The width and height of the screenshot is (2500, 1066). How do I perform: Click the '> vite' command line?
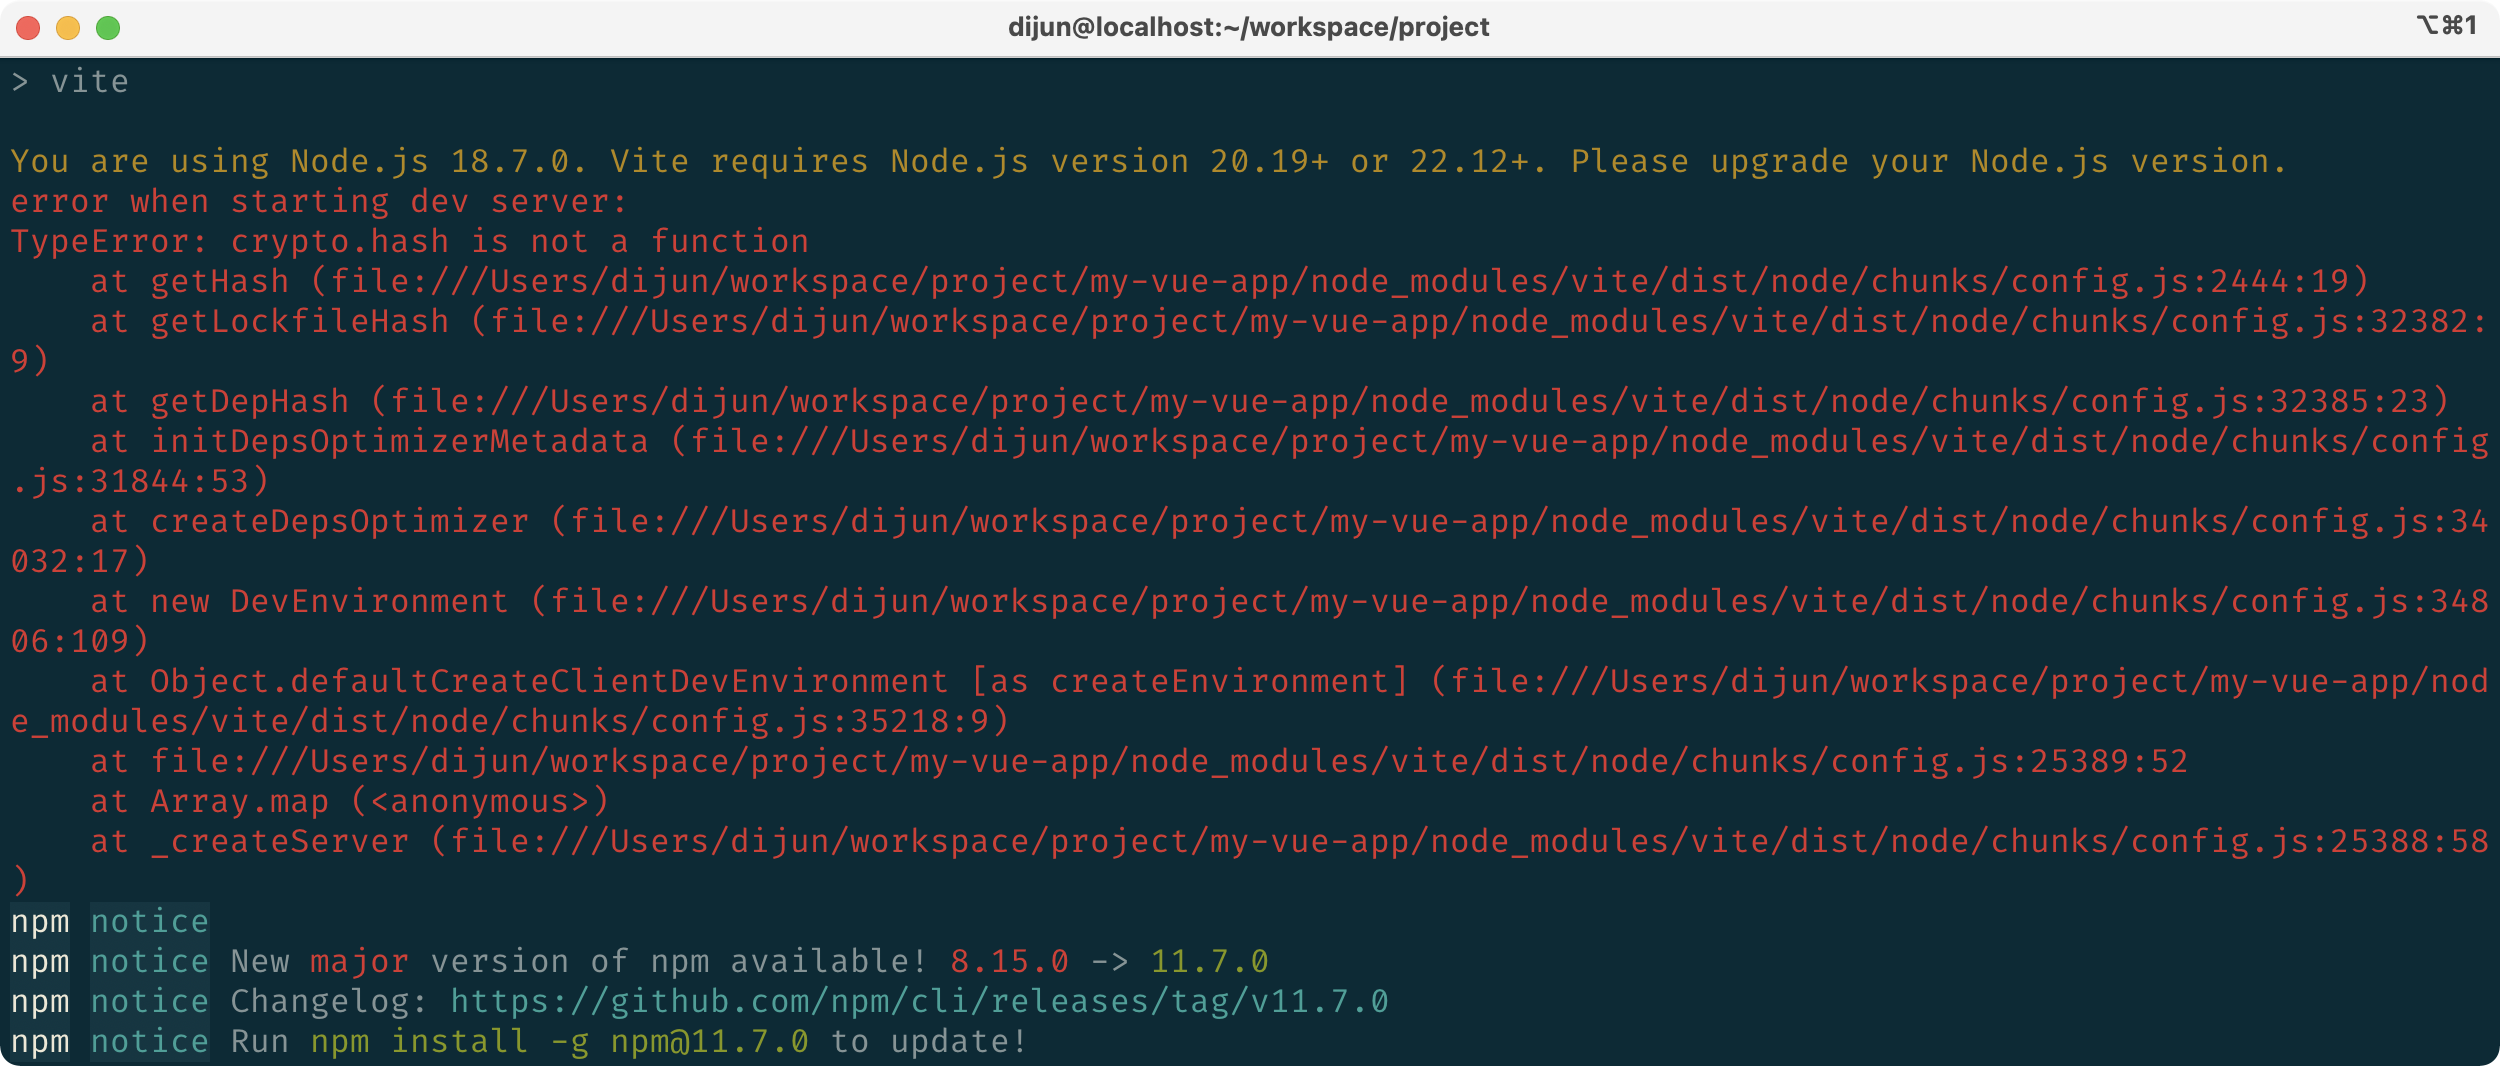(x=70, y=82)
